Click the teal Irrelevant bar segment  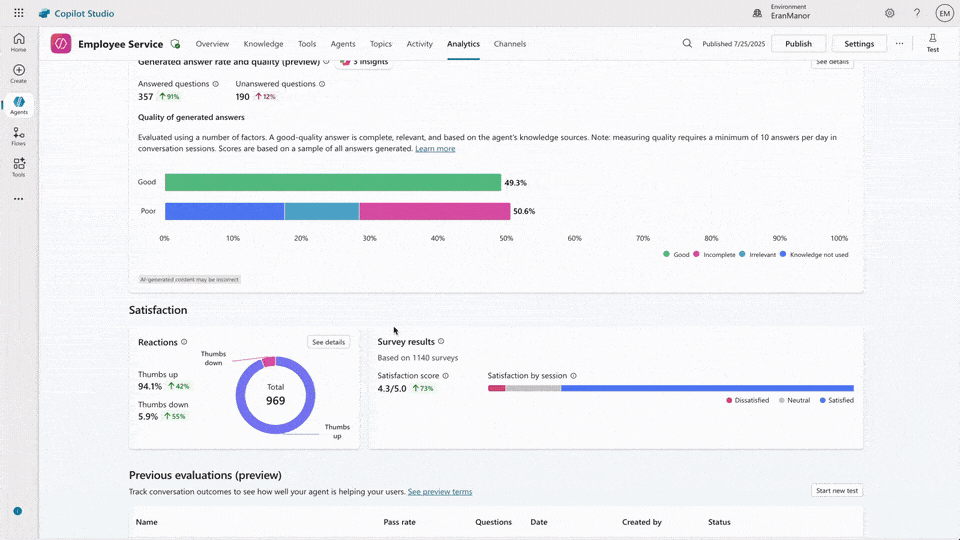(x=322, y=211)
